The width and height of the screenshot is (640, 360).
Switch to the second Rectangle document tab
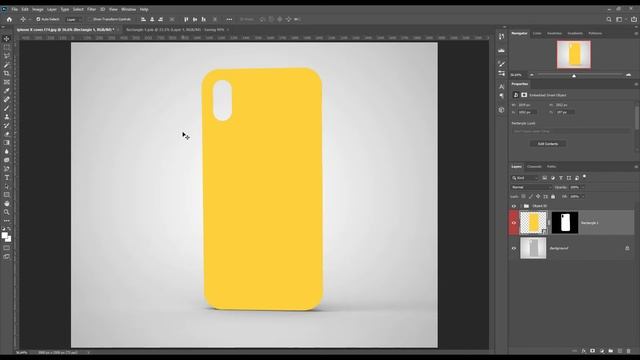click(x=175, y=30)
